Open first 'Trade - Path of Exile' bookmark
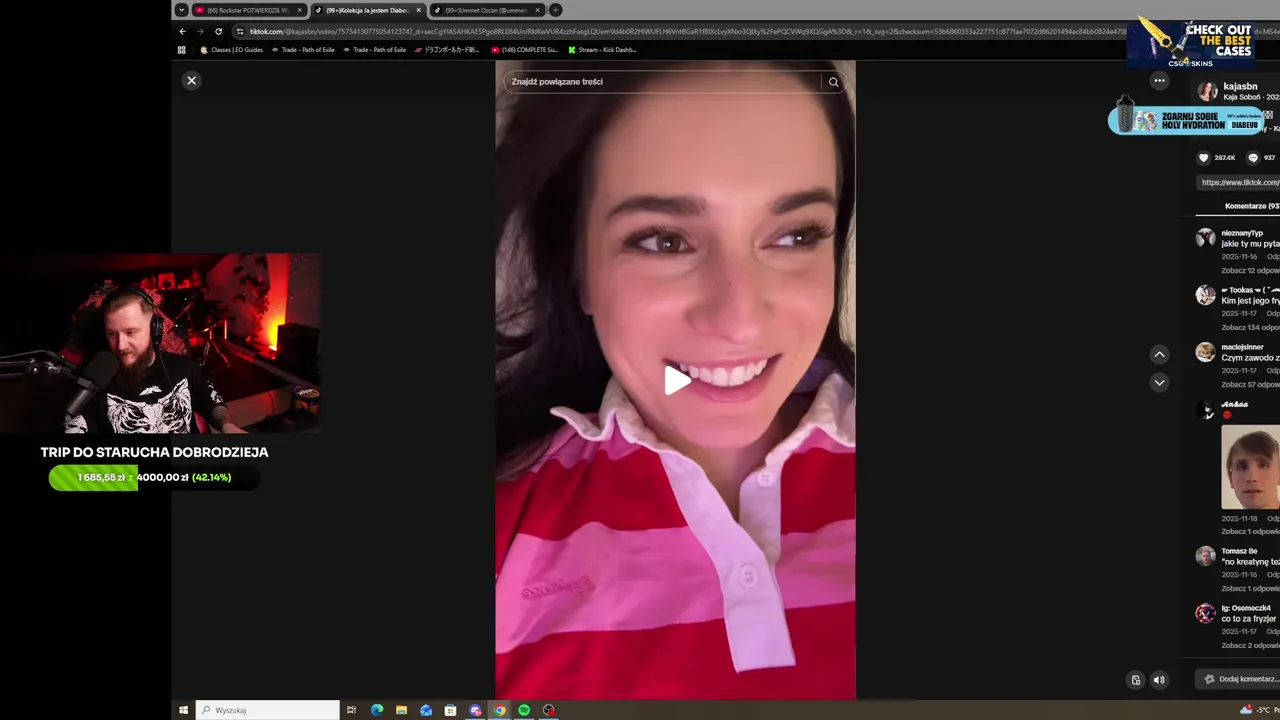 303,49
